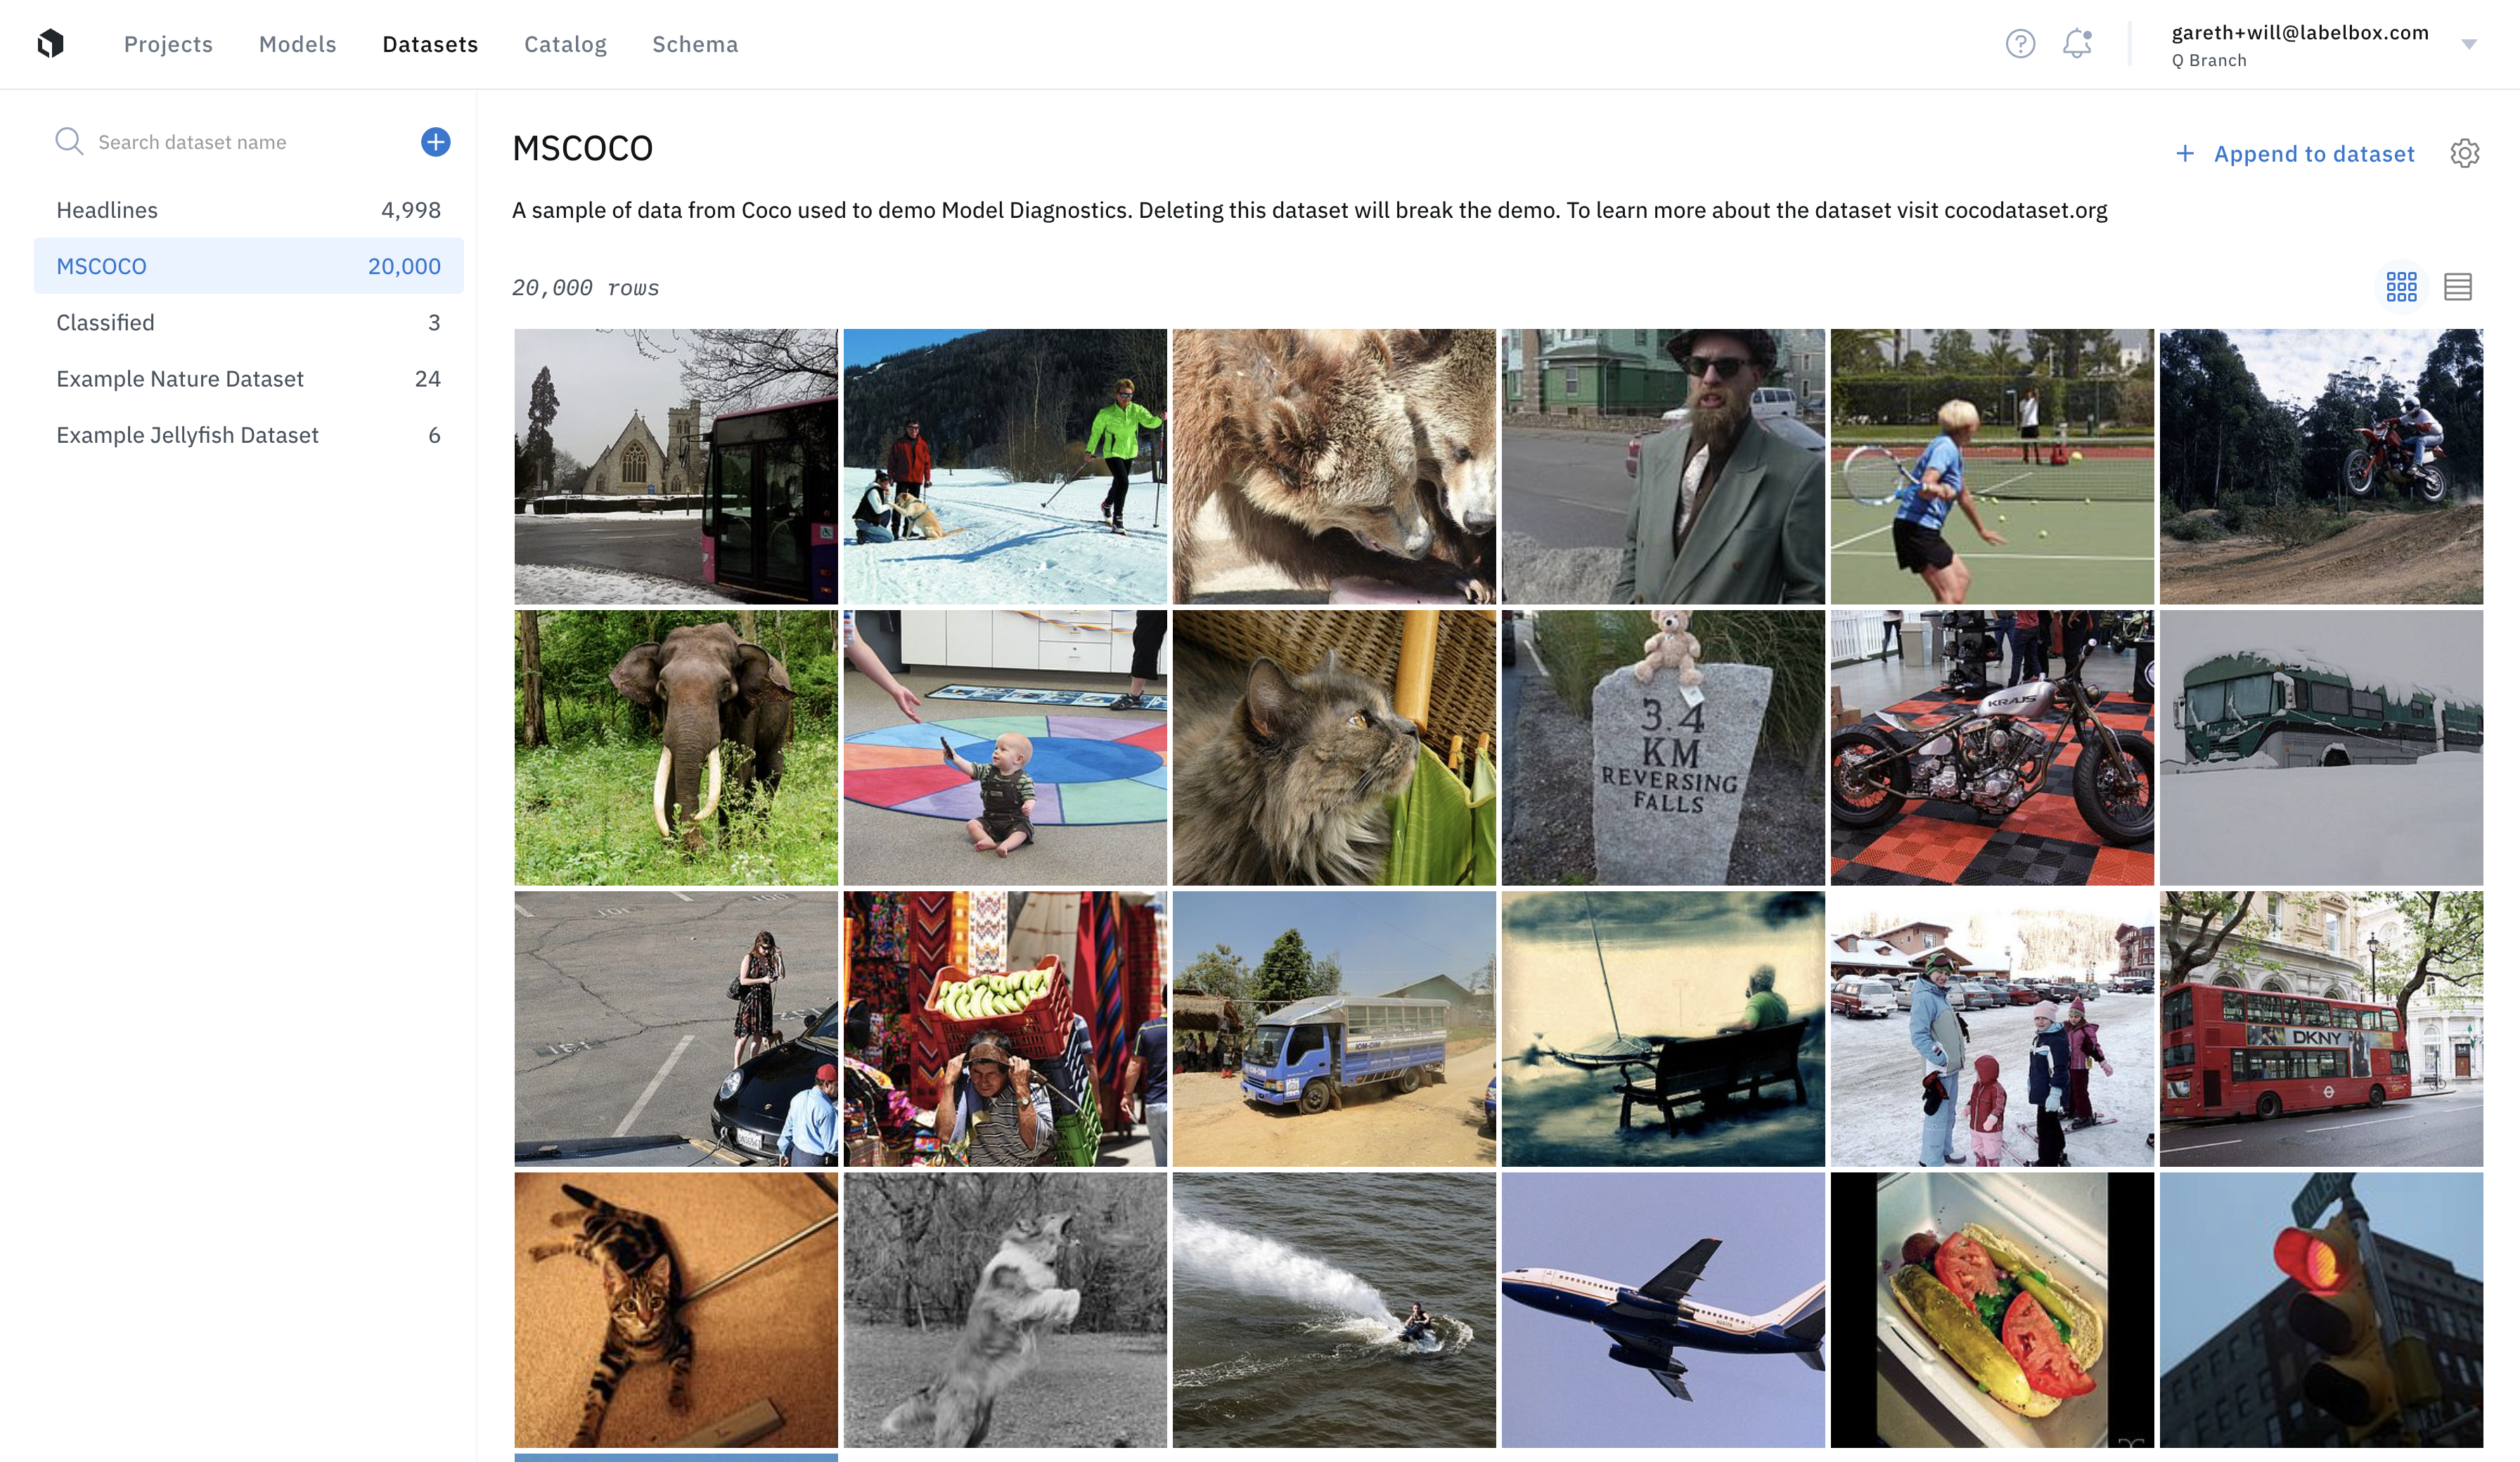Viewport: 2520px width, 1462px height.
Task: Open the red traffic light thumbnail
Action: click(x=2321, y=1310)
